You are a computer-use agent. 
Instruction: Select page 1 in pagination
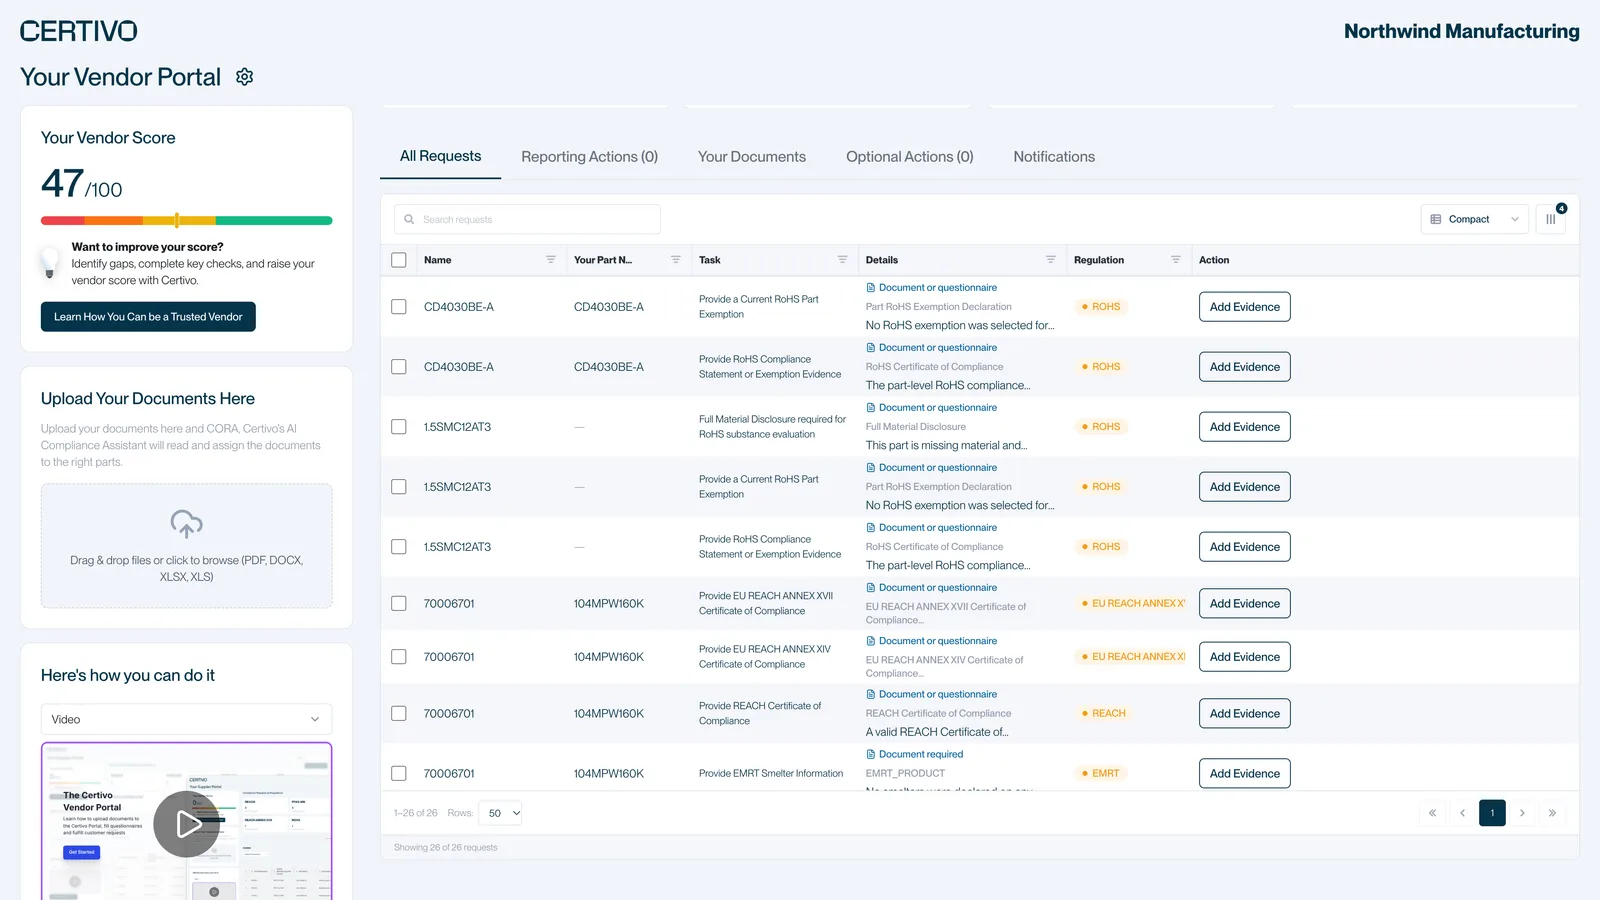pos(1492,813)
